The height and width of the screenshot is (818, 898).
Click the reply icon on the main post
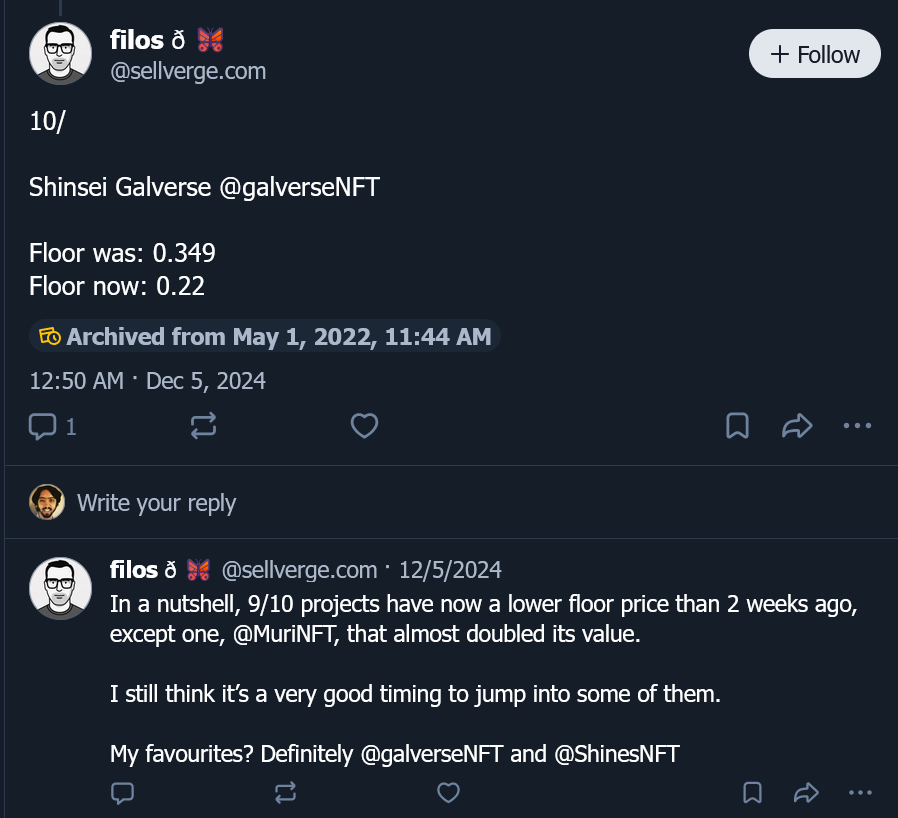click(x=43, y=427)
